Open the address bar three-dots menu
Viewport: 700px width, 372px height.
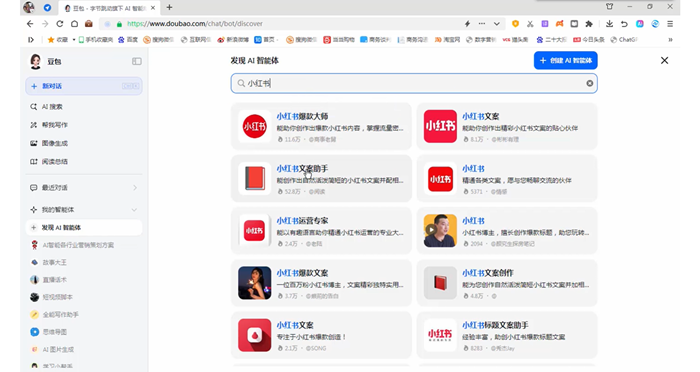(482, 24)
